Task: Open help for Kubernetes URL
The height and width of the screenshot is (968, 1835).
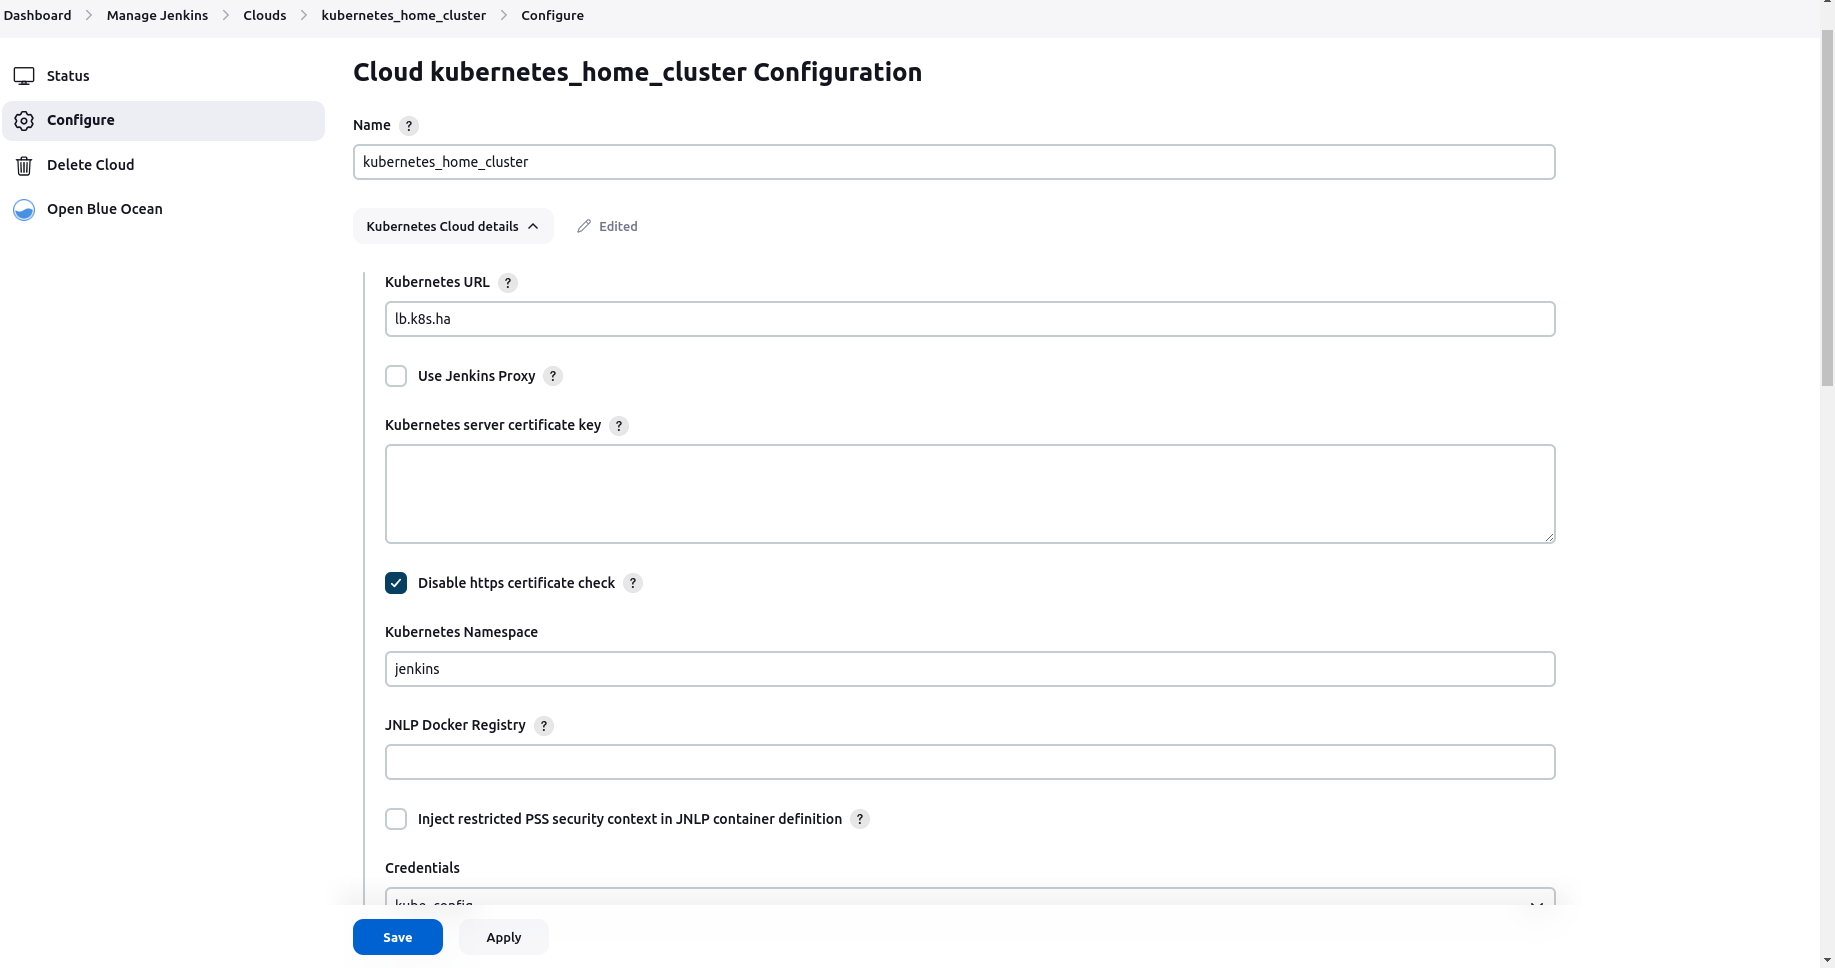Action: point(508,283)
